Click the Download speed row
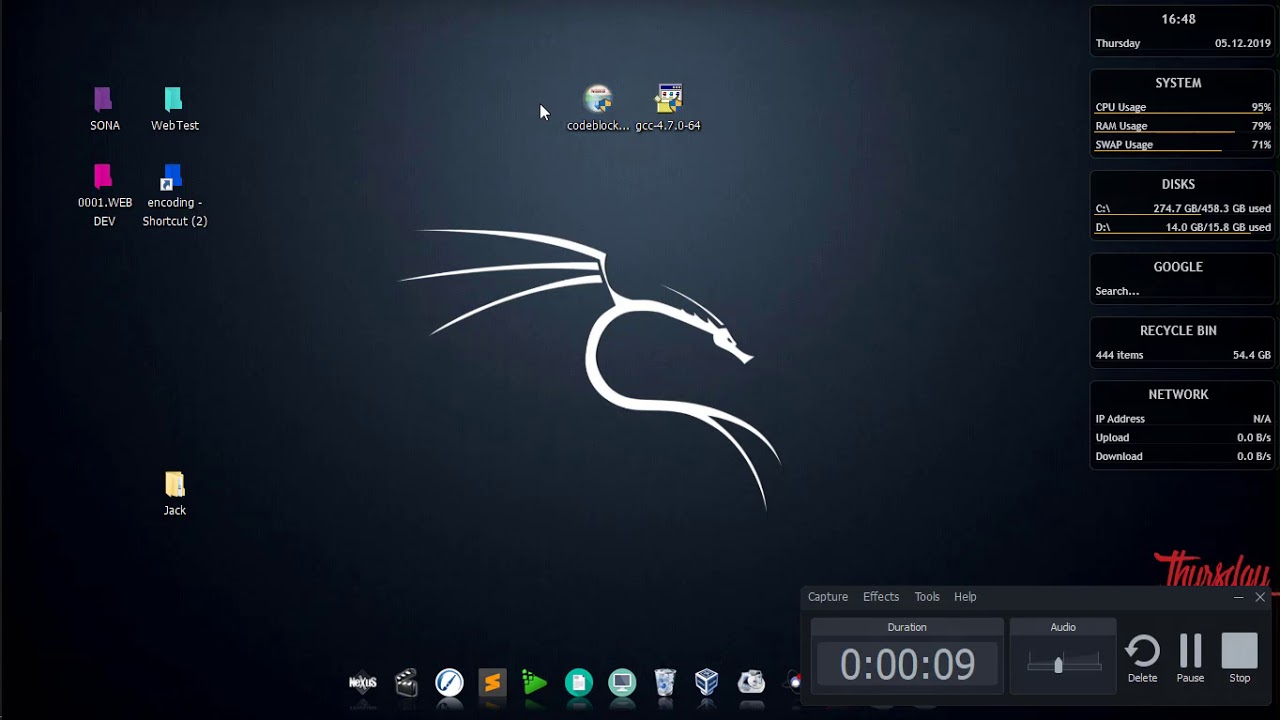1280x720 pixels. (x=1183, y=456)
